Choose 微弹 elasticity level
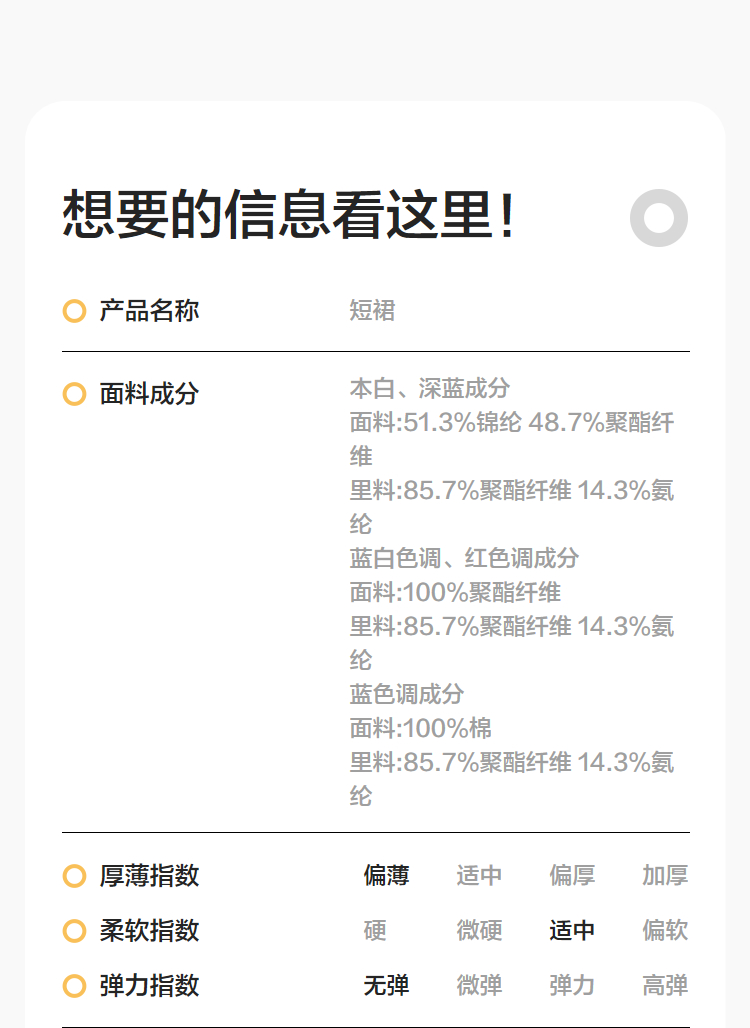This screenshot has width=750, height=1028. click(x=479, y=986)
